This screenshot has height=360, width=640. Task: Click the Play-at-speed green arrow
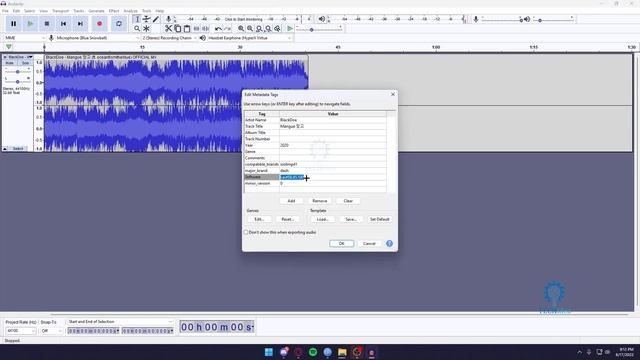290,29
